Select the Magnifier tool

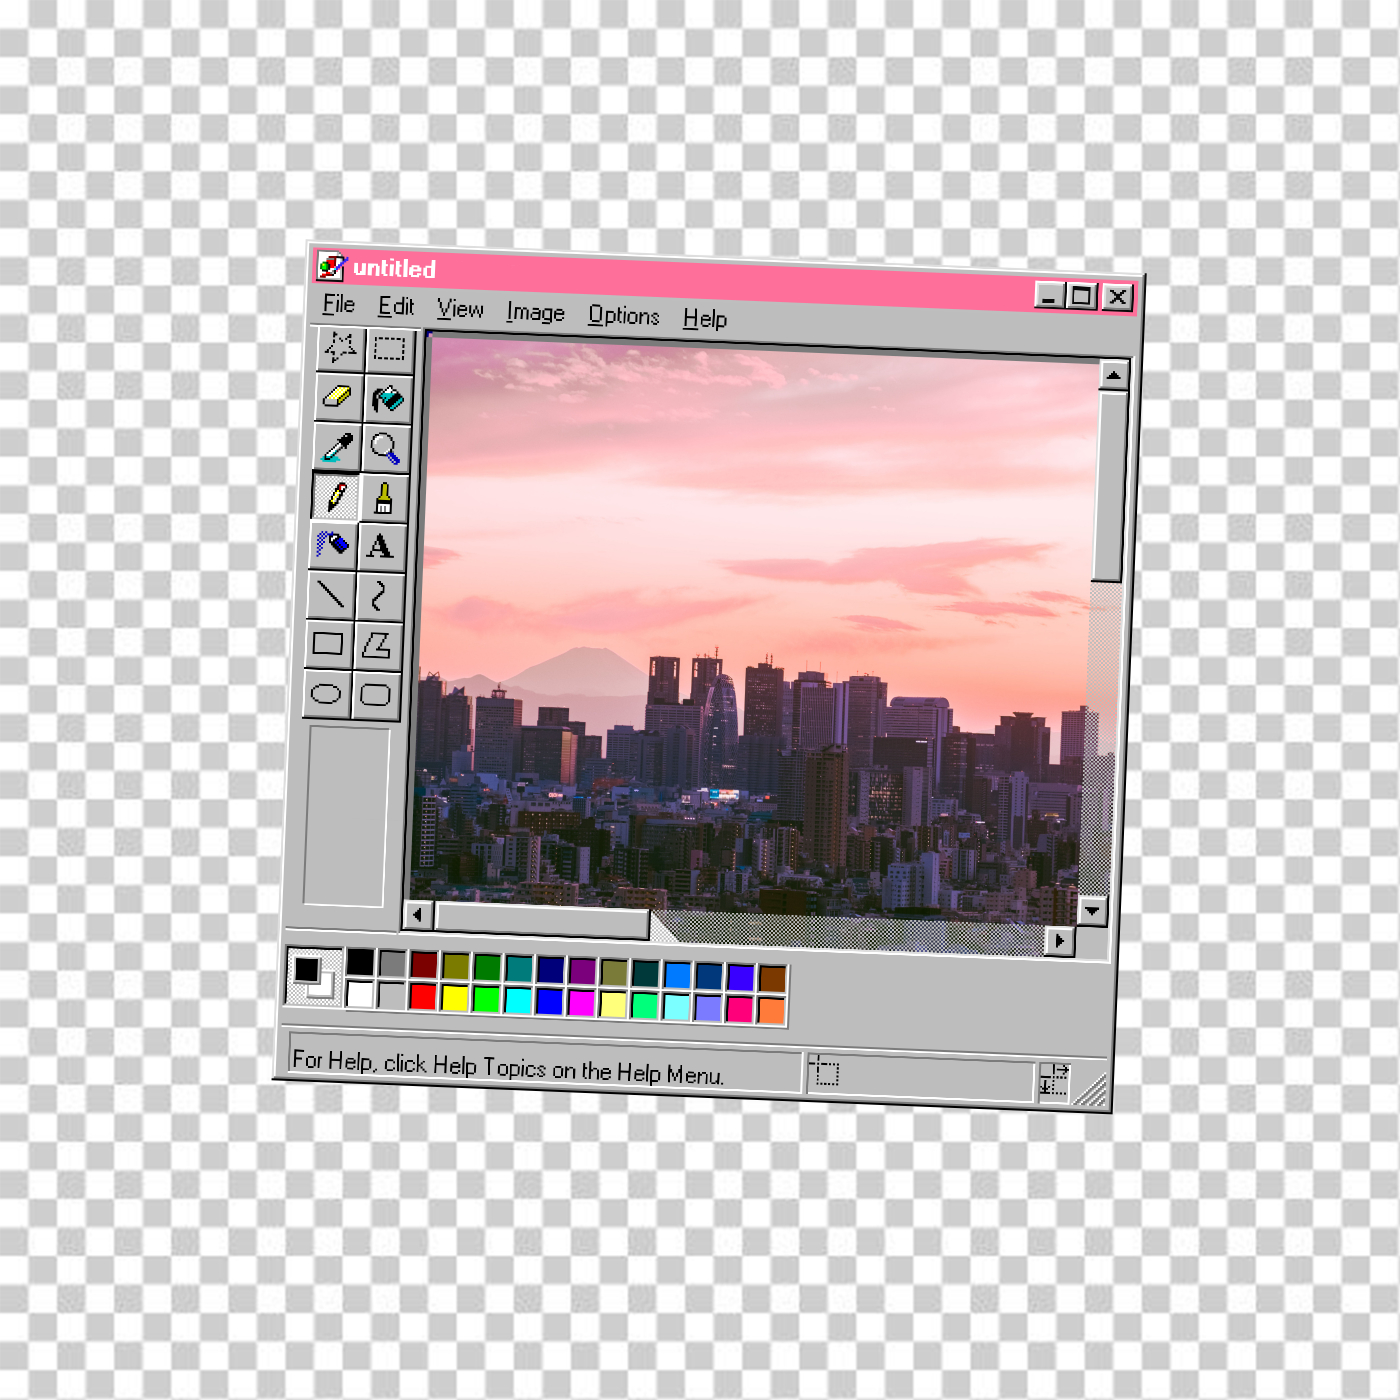pos(385,448)
